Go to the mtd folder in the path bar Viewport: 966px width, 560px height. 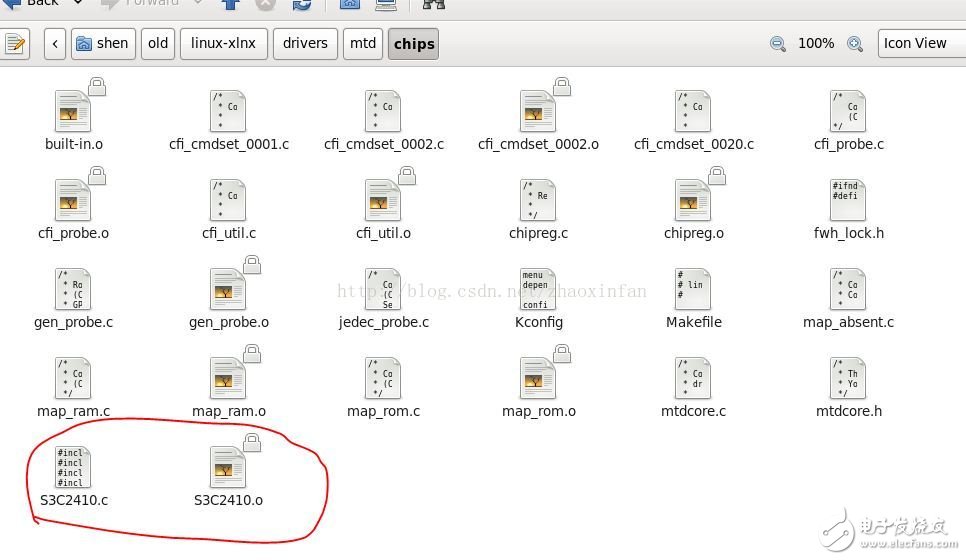pyautogui.click(x=362, y=44)
